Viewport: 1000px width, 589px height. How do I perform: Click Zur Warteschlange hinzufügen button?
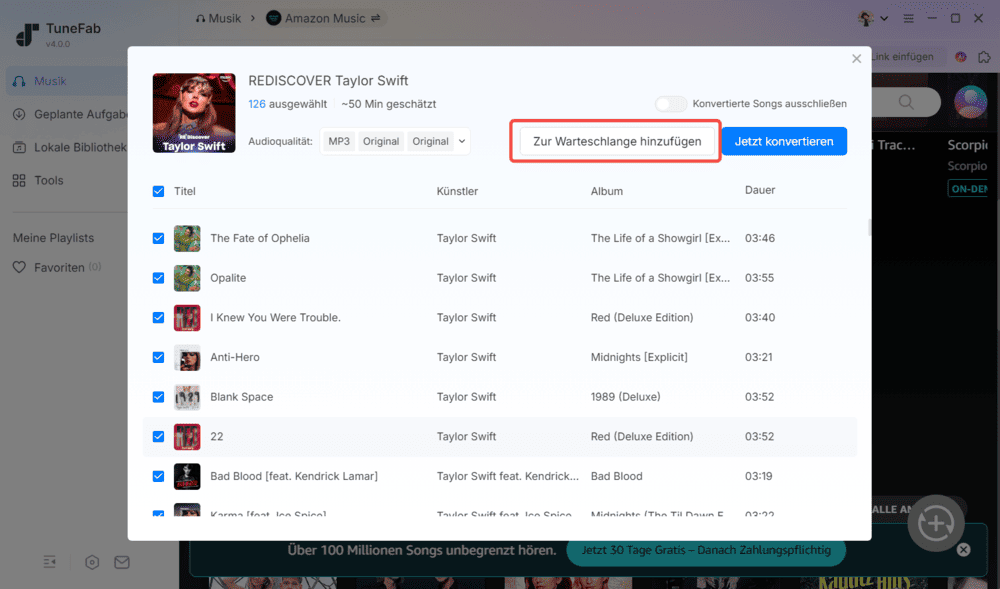(x=617, y=142)
